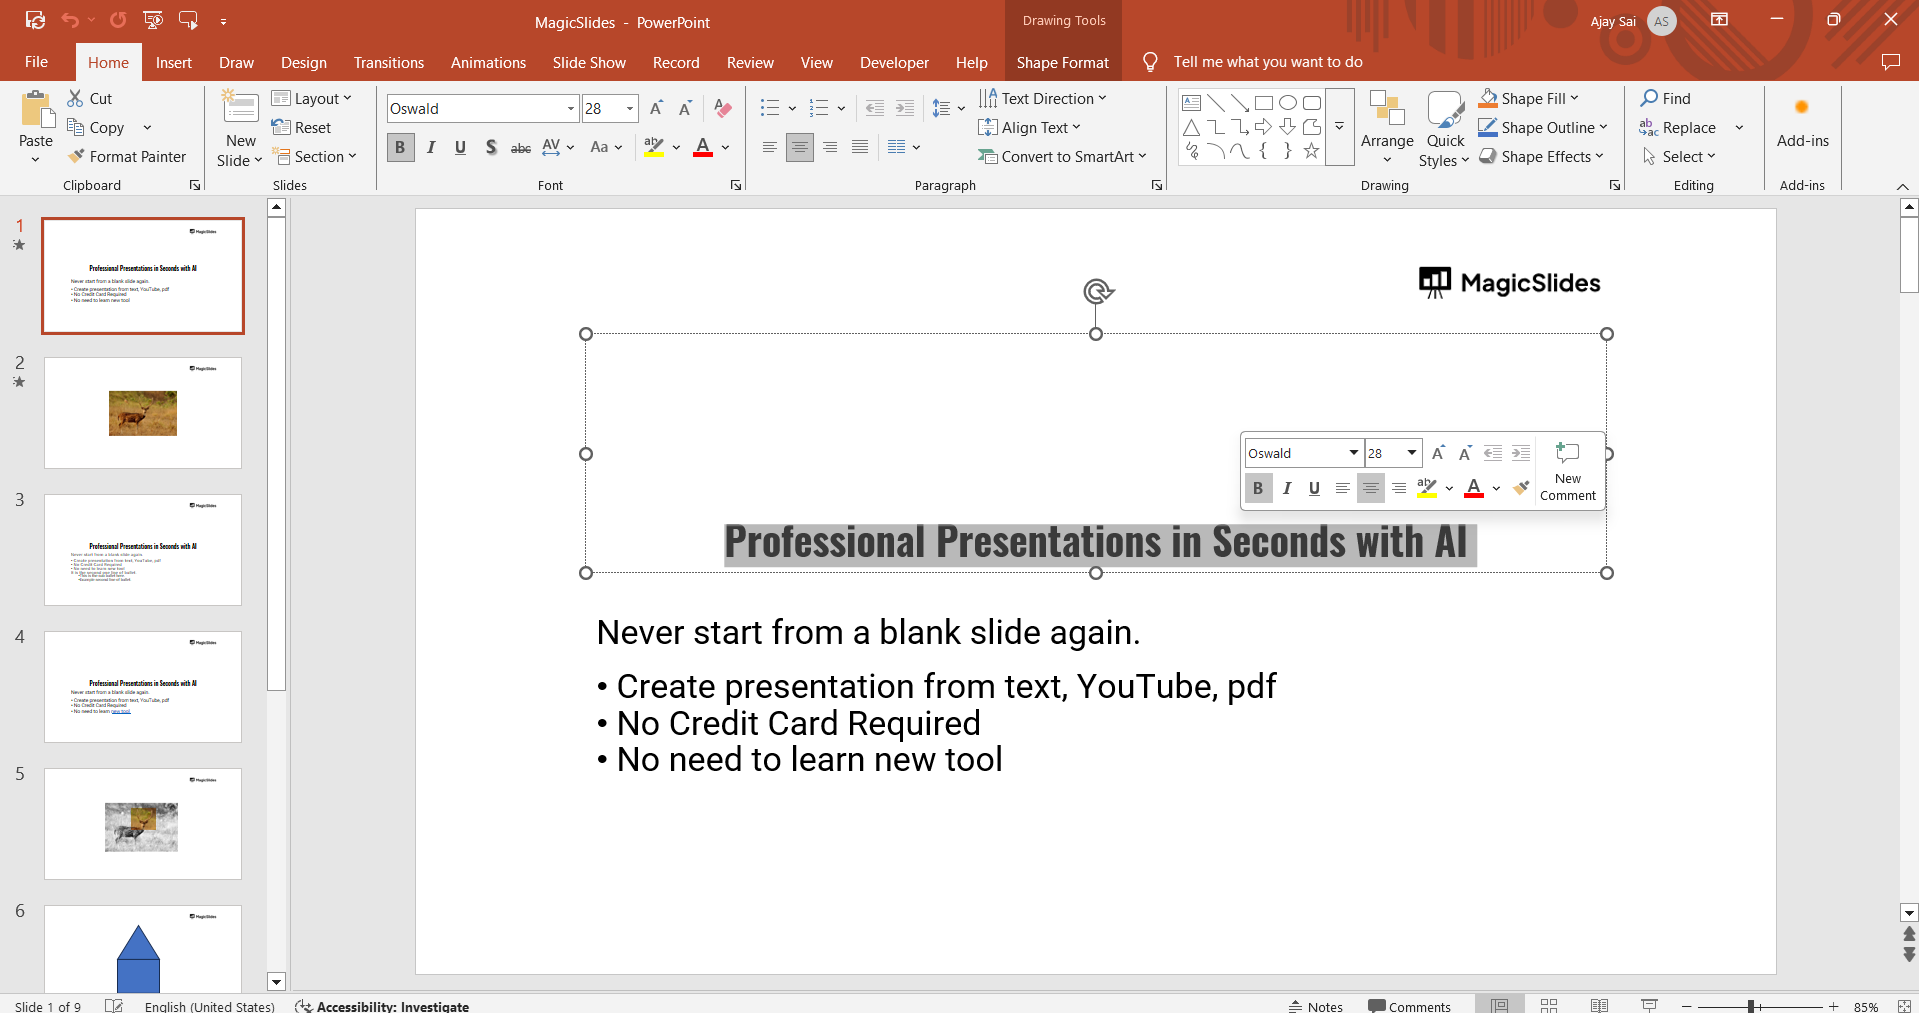The image size is (1919, 1013).
Task: Click Increase Font Size in ribbon
Action: (656, 108)
